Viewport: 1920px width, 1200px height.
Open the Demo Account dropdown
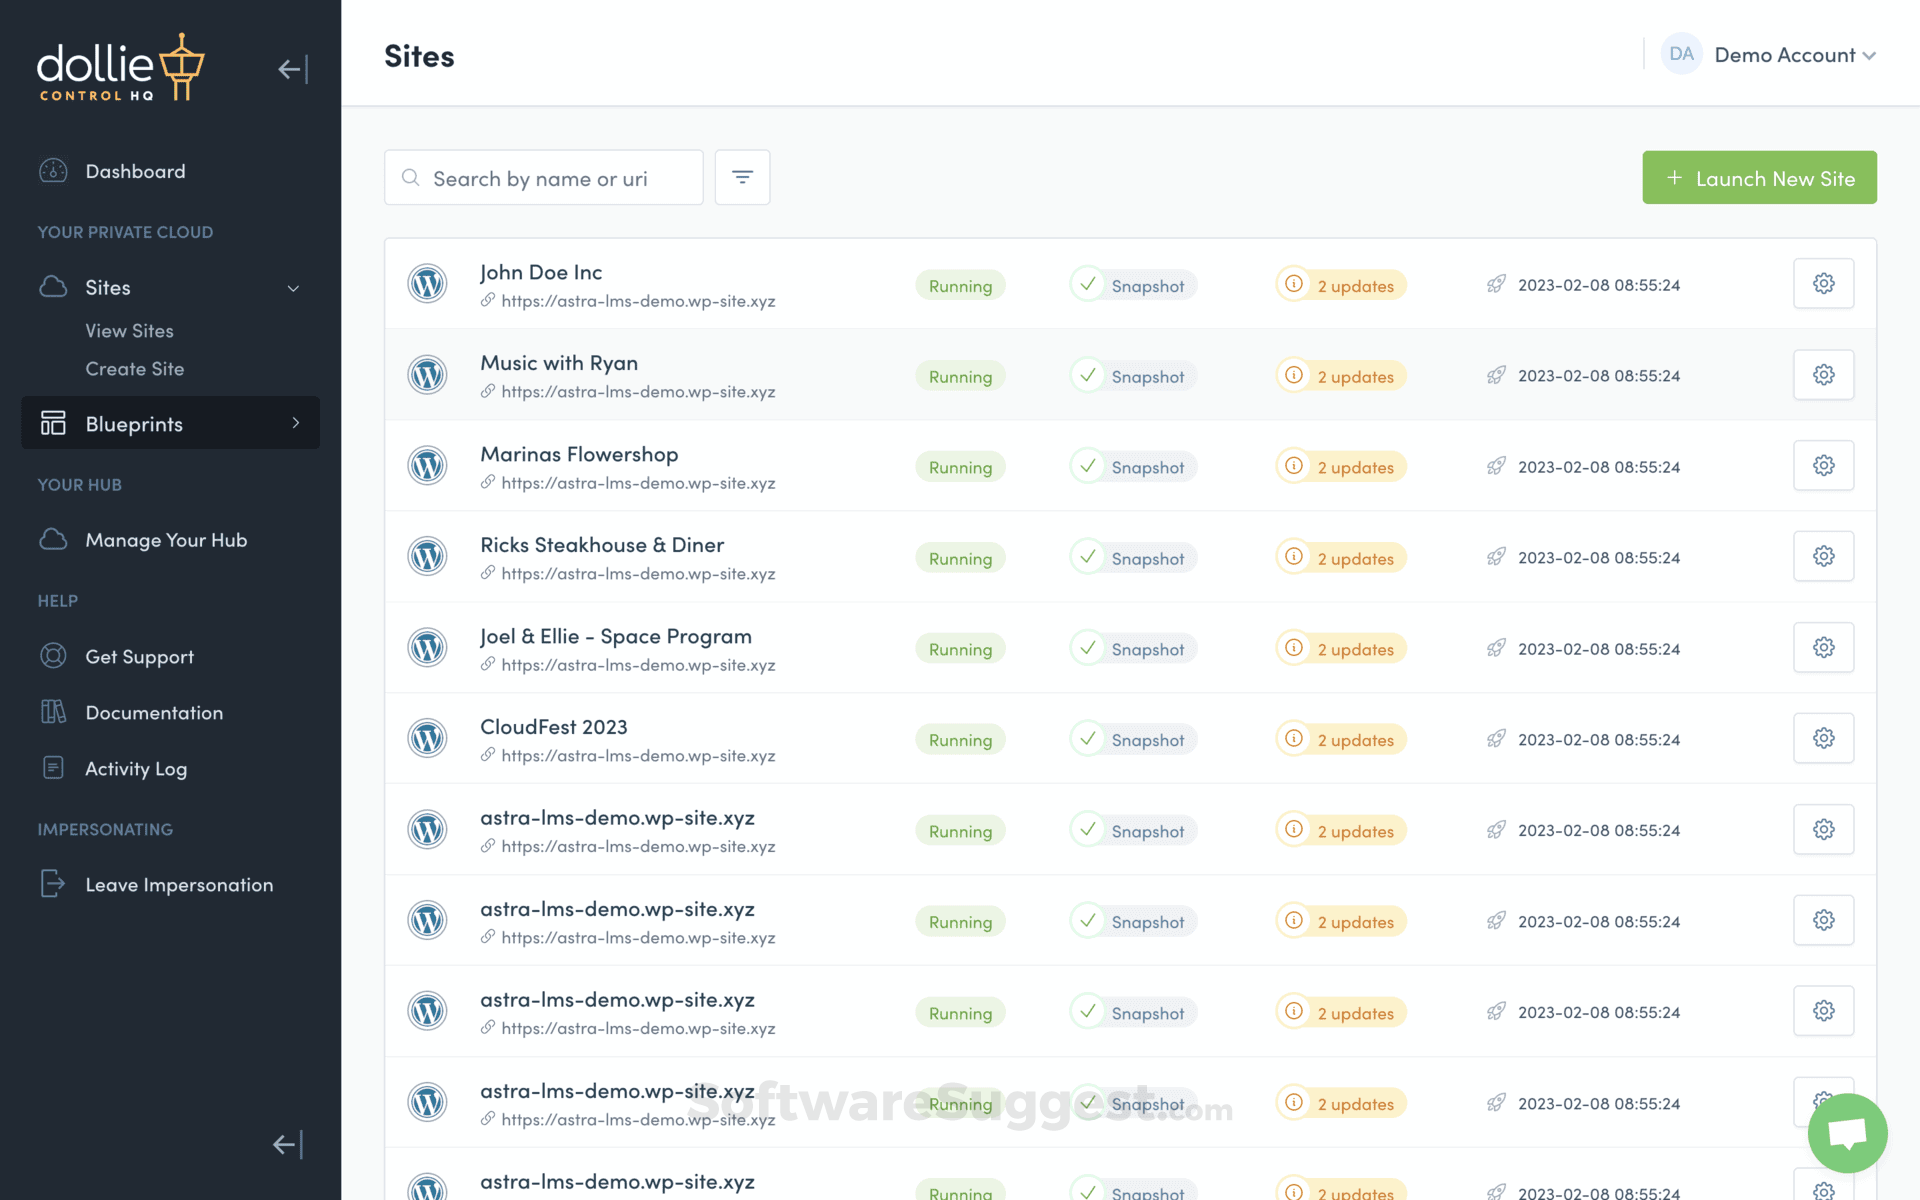1785,55
